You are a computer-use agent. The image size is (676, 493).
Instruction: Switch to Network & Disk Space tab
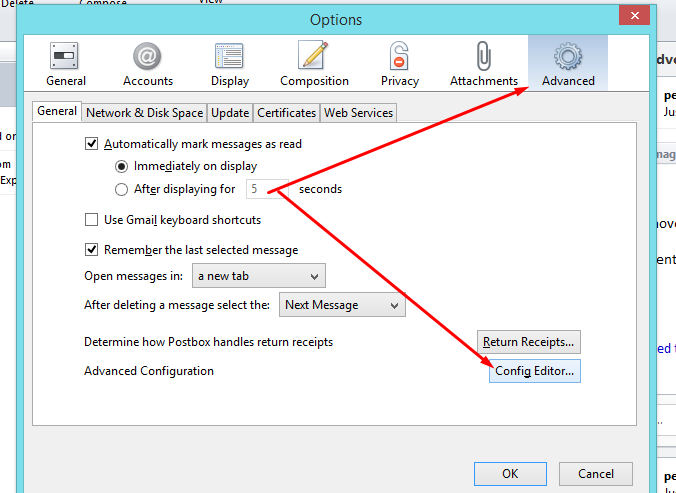[144, 113]
